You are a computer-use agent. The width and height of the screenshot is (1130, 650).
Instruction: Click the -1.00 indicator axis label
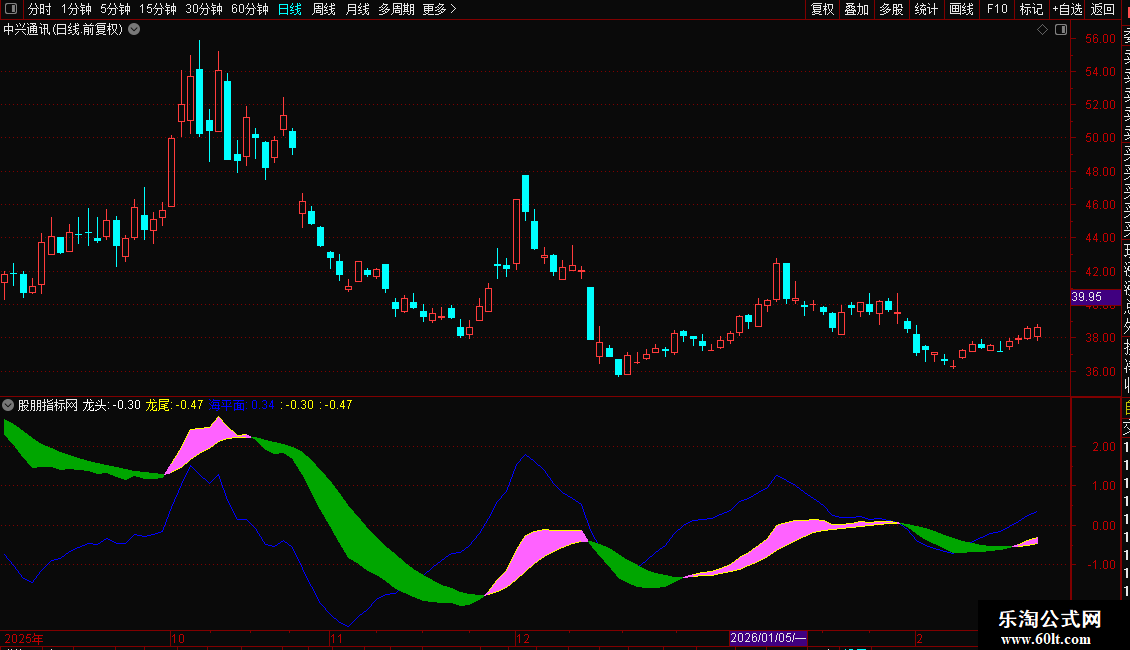pos(1102,565)
